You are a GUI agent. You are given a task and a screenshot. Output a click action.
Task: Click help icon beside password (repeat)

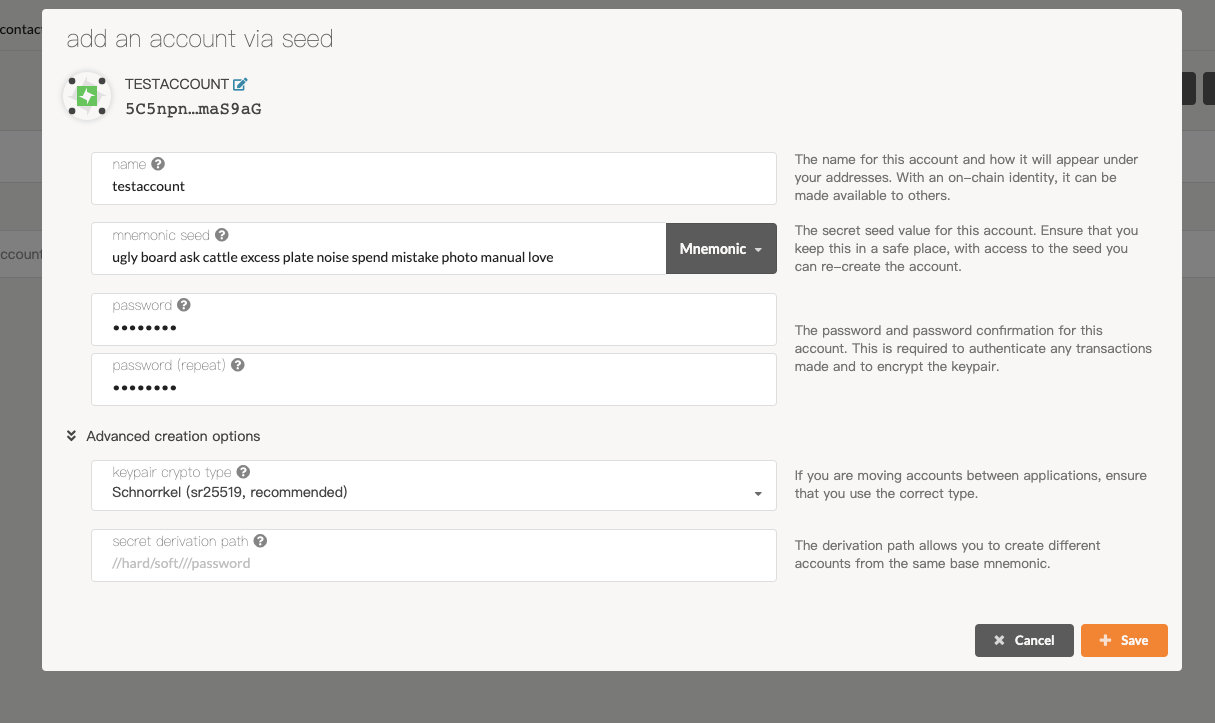point(238,365)
